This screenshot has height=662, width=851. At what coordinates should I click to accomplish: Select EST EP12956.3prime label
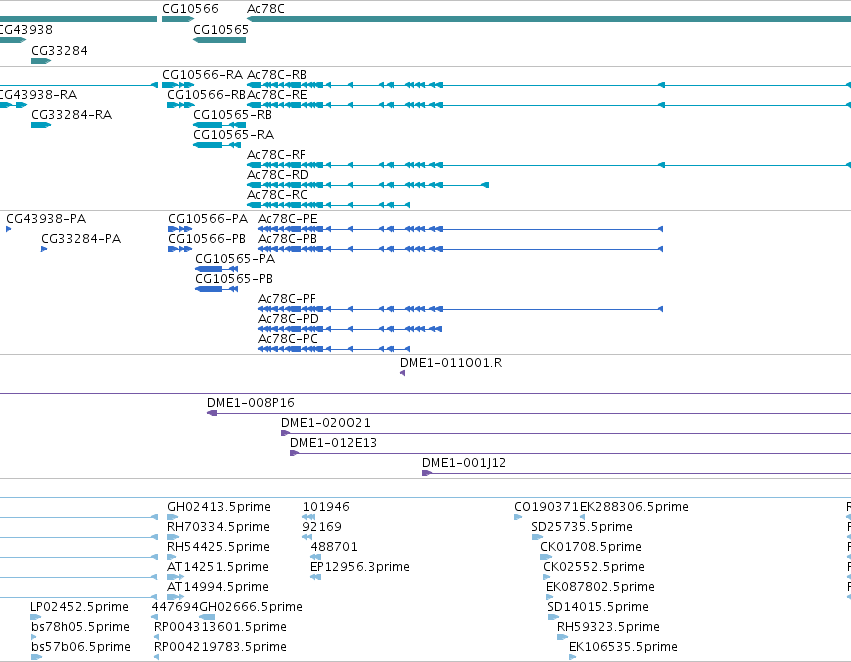(360, 567)
